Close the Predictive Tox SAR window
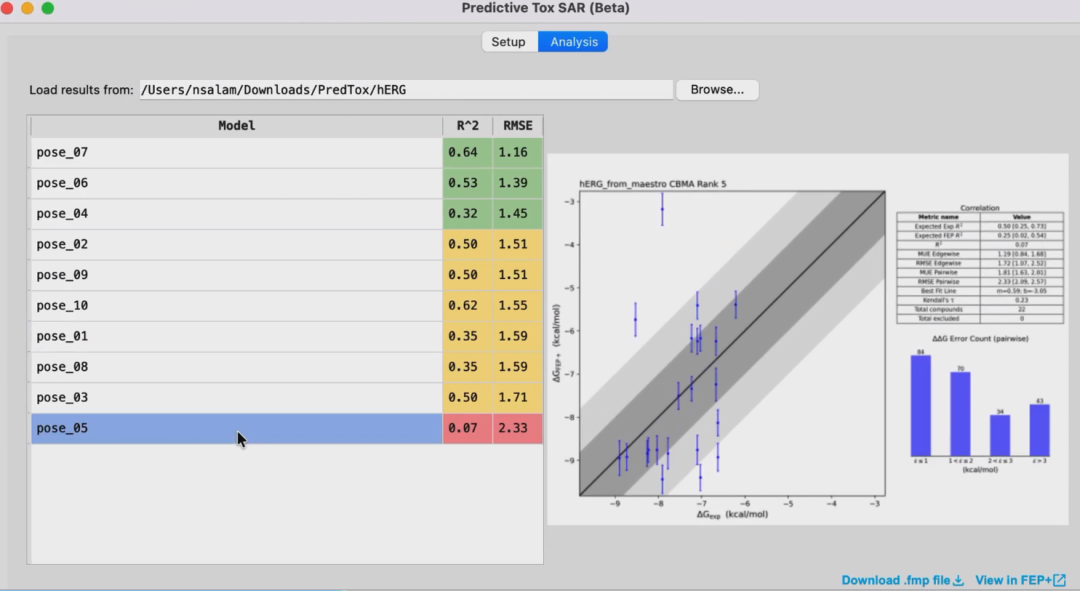 (x=7, y=8)
